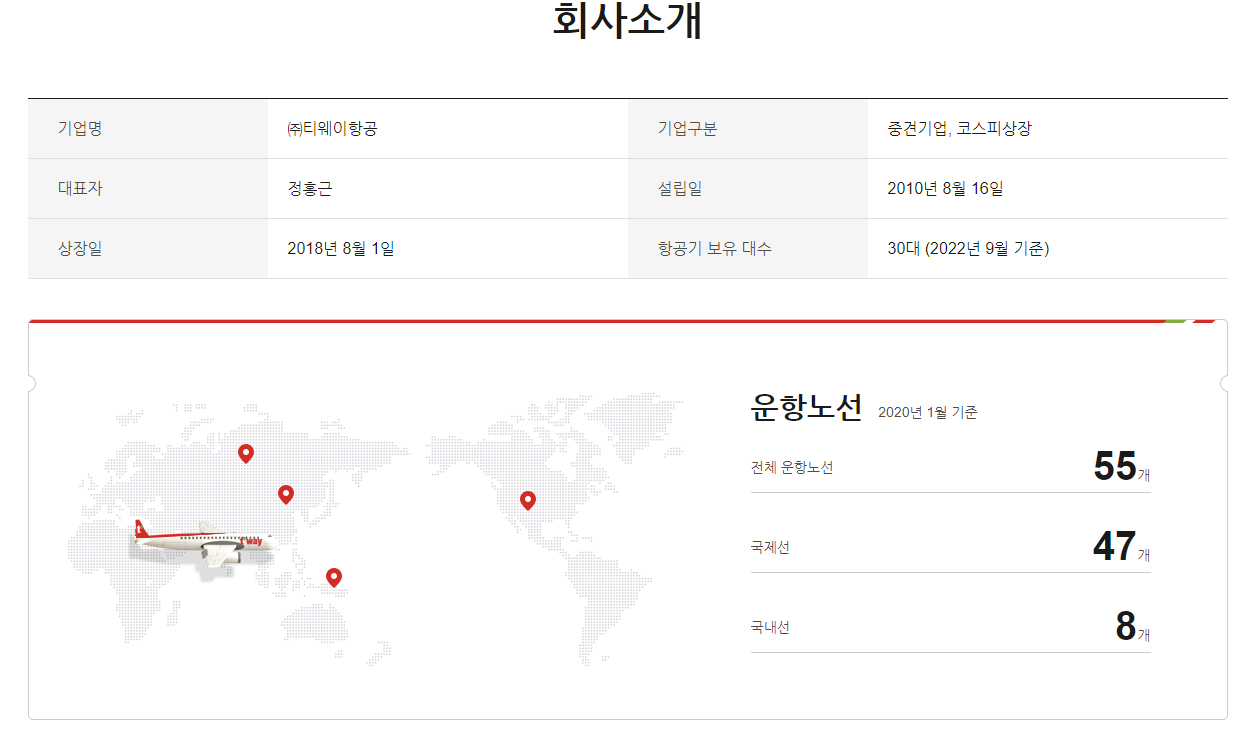Viewport: 1254px width, 733px height.
Task: Click the 전체 운항노선 label
Action: pyautogui.click(x=792, y=468)
